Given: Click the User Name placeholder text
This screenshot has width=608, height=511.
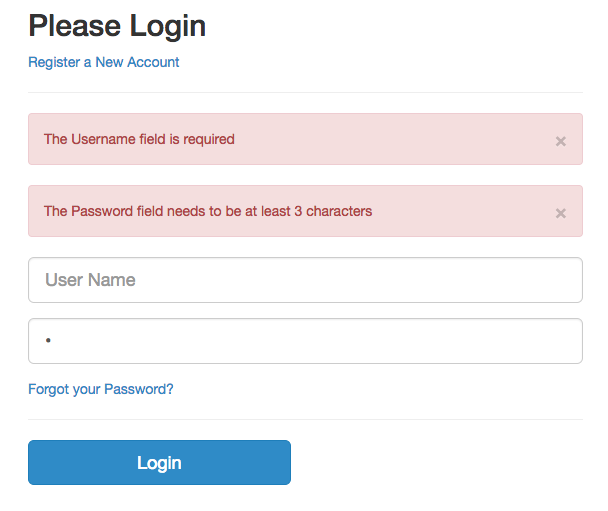Looking at the screenshot, I should point(90,280).
